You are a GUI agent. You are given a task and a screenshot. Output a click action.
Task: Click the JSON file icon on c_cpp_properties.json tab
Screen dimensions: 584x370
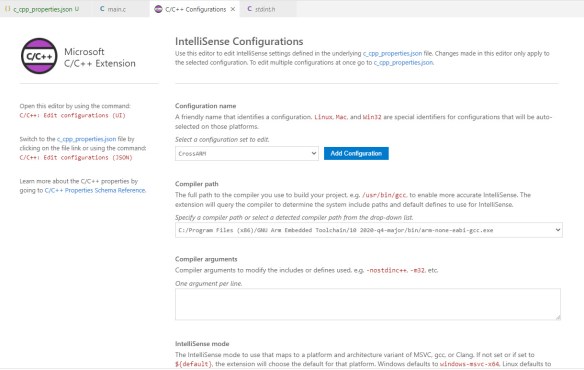(8, 9)
